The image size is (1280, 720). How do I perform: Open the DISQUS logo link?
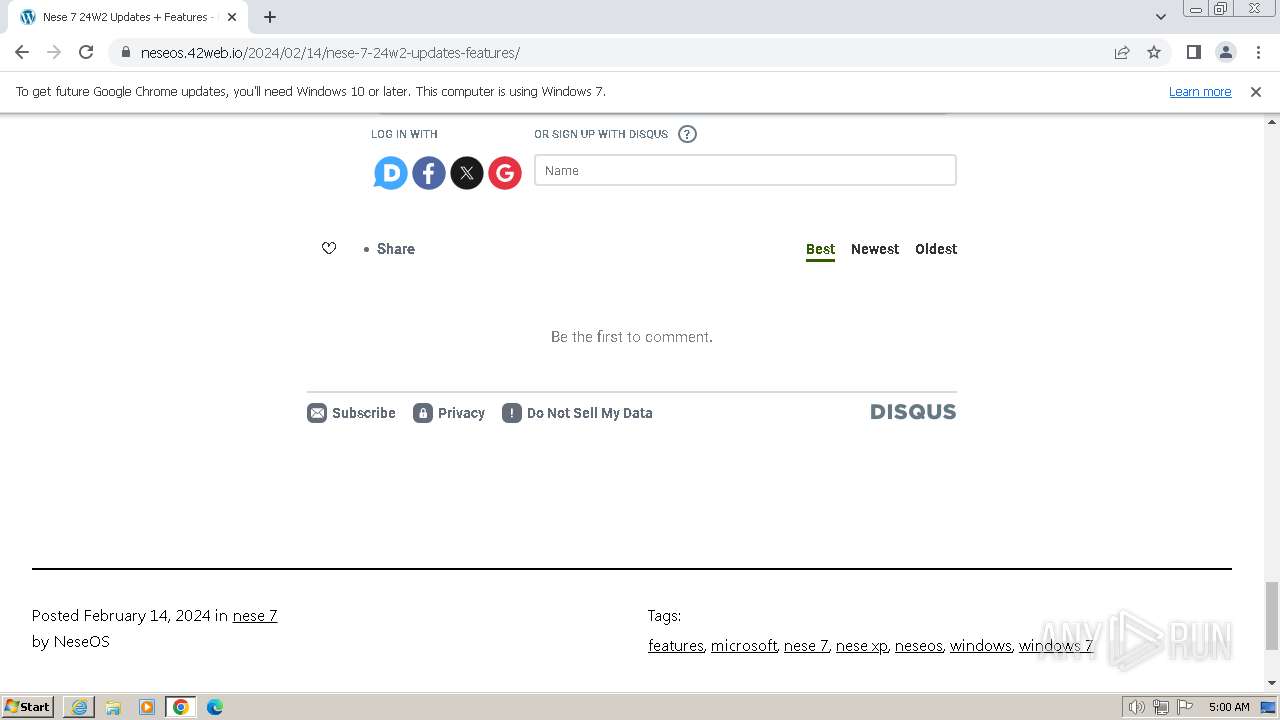tap(913, 412)
